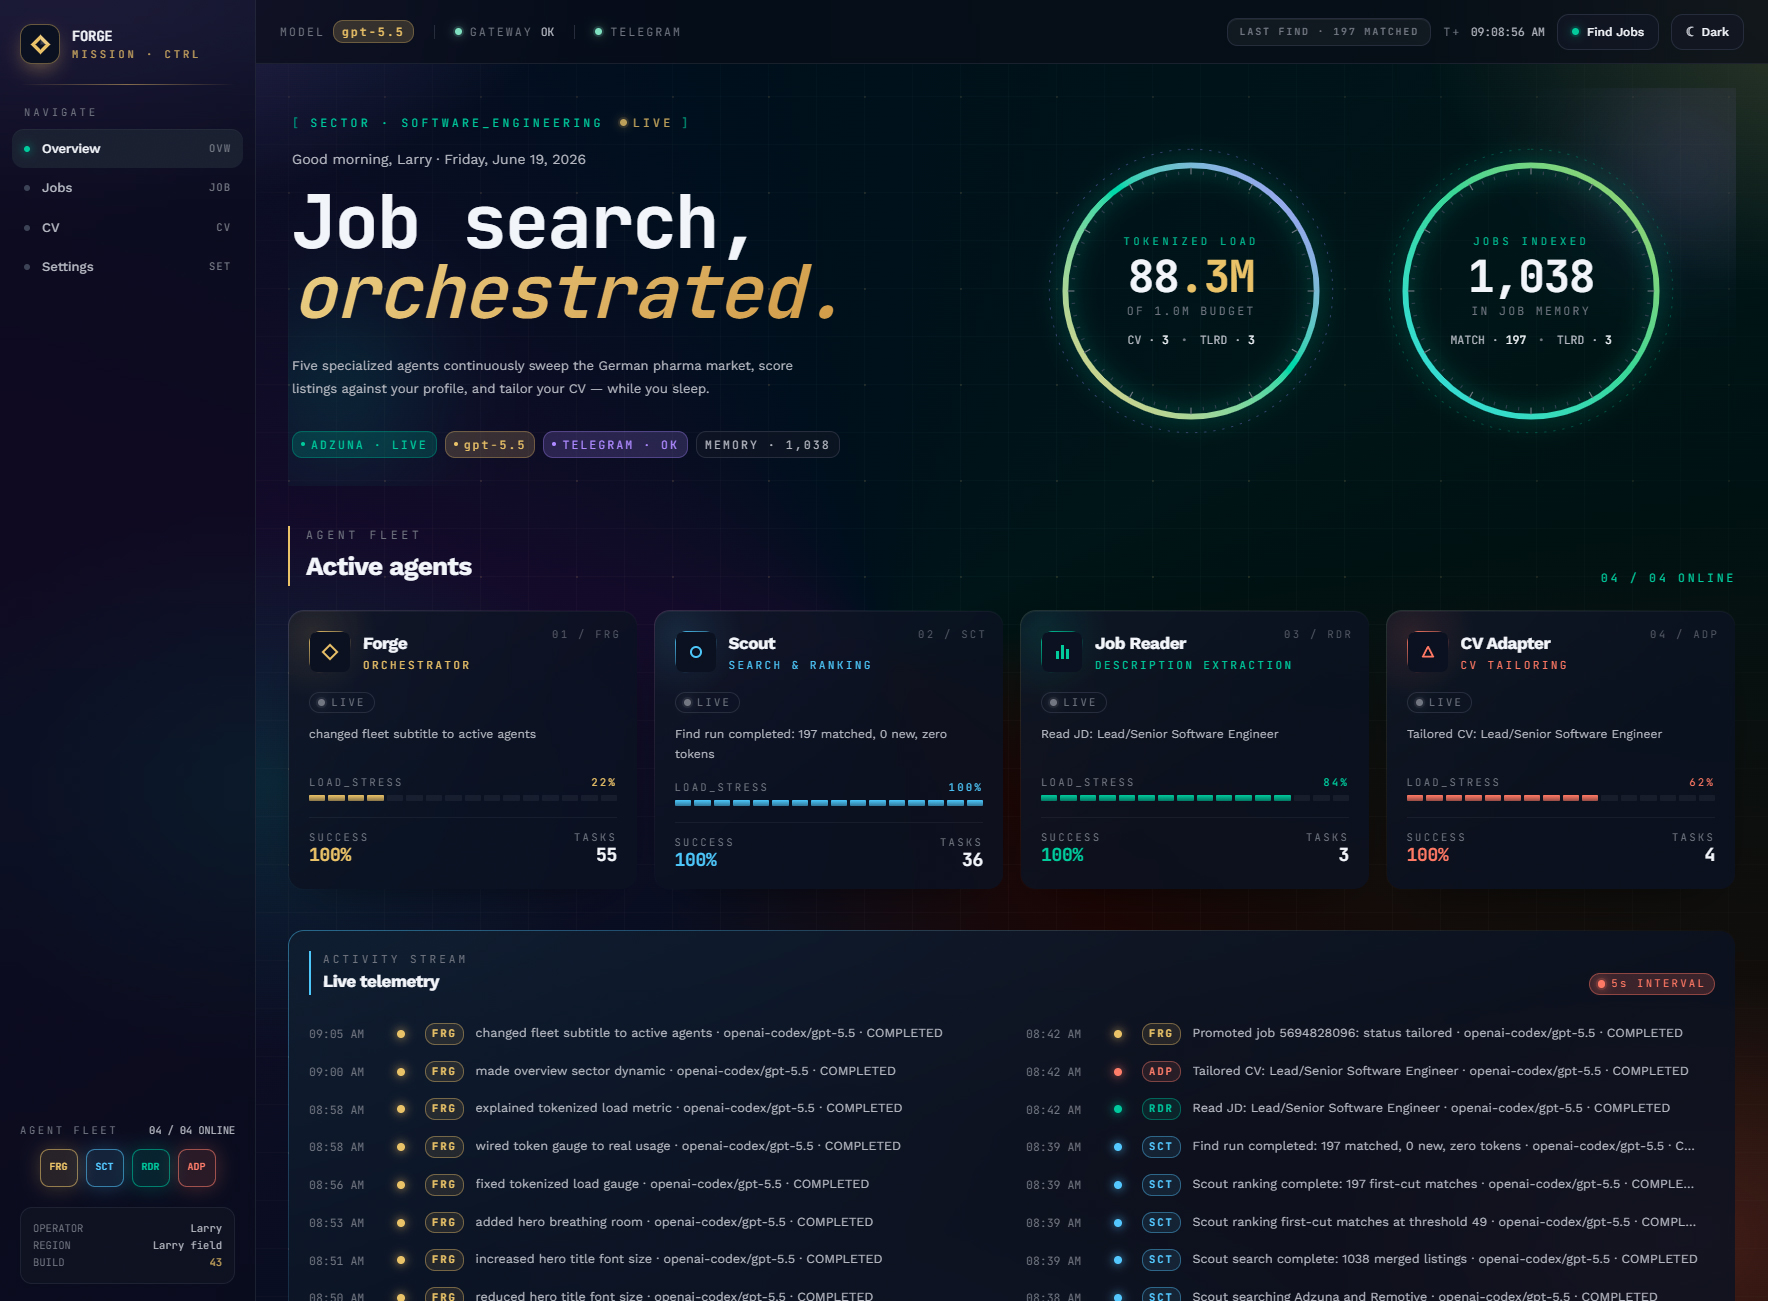
Task: Open the CV navigation item
Action: [127, 228]
